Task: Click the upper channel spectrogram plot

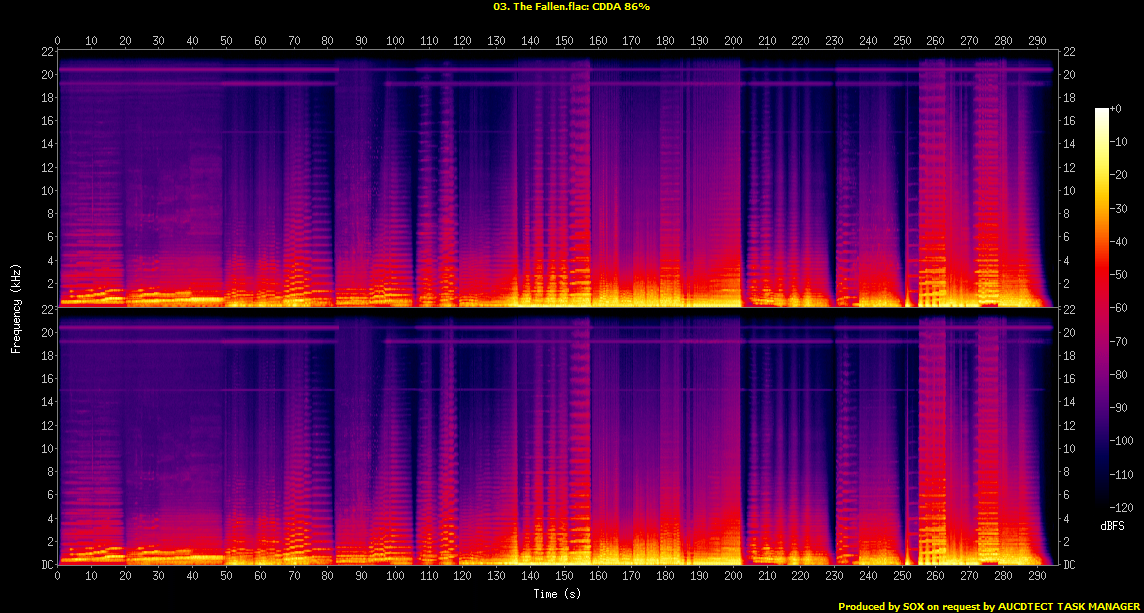Action: (557, 178)
